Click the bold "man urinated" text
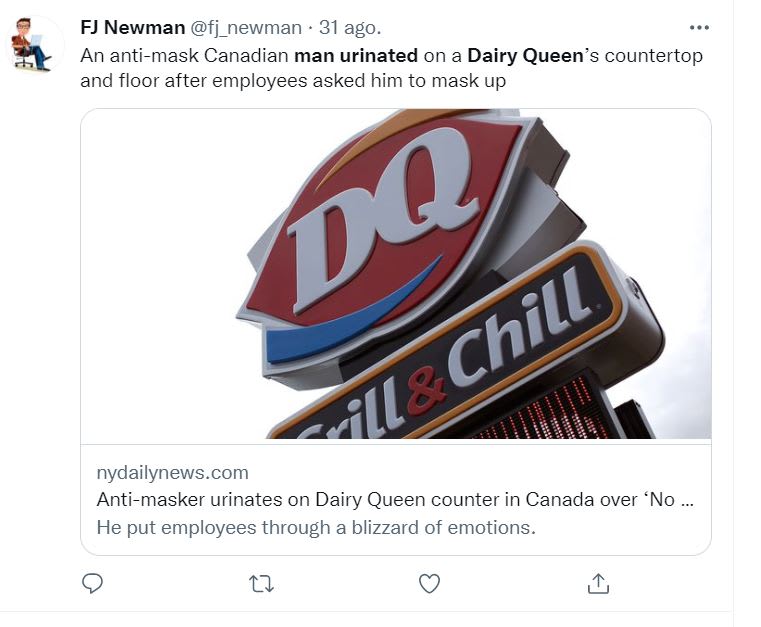The image size is (761, 627). click(356, 55)
